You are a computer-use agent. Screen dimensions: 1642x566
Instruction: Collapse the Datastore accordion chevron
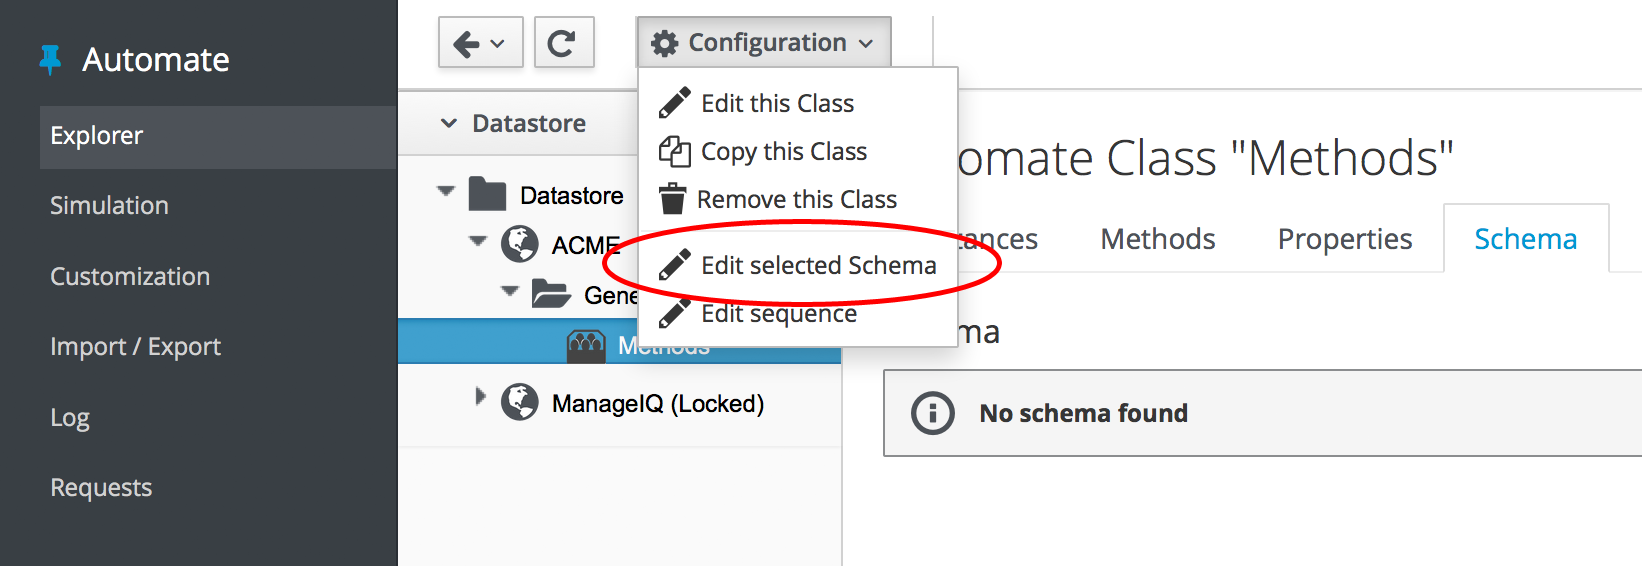(449, 123)
